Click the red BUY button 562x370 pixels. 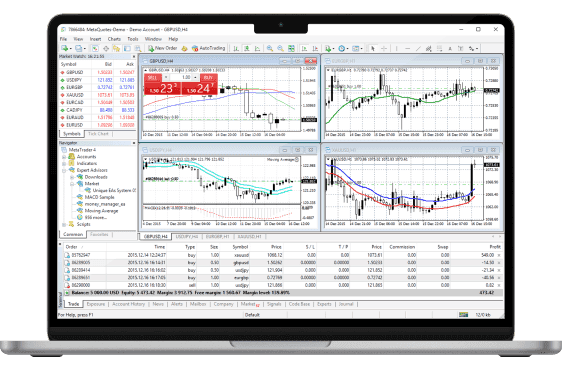coord(209,77)
